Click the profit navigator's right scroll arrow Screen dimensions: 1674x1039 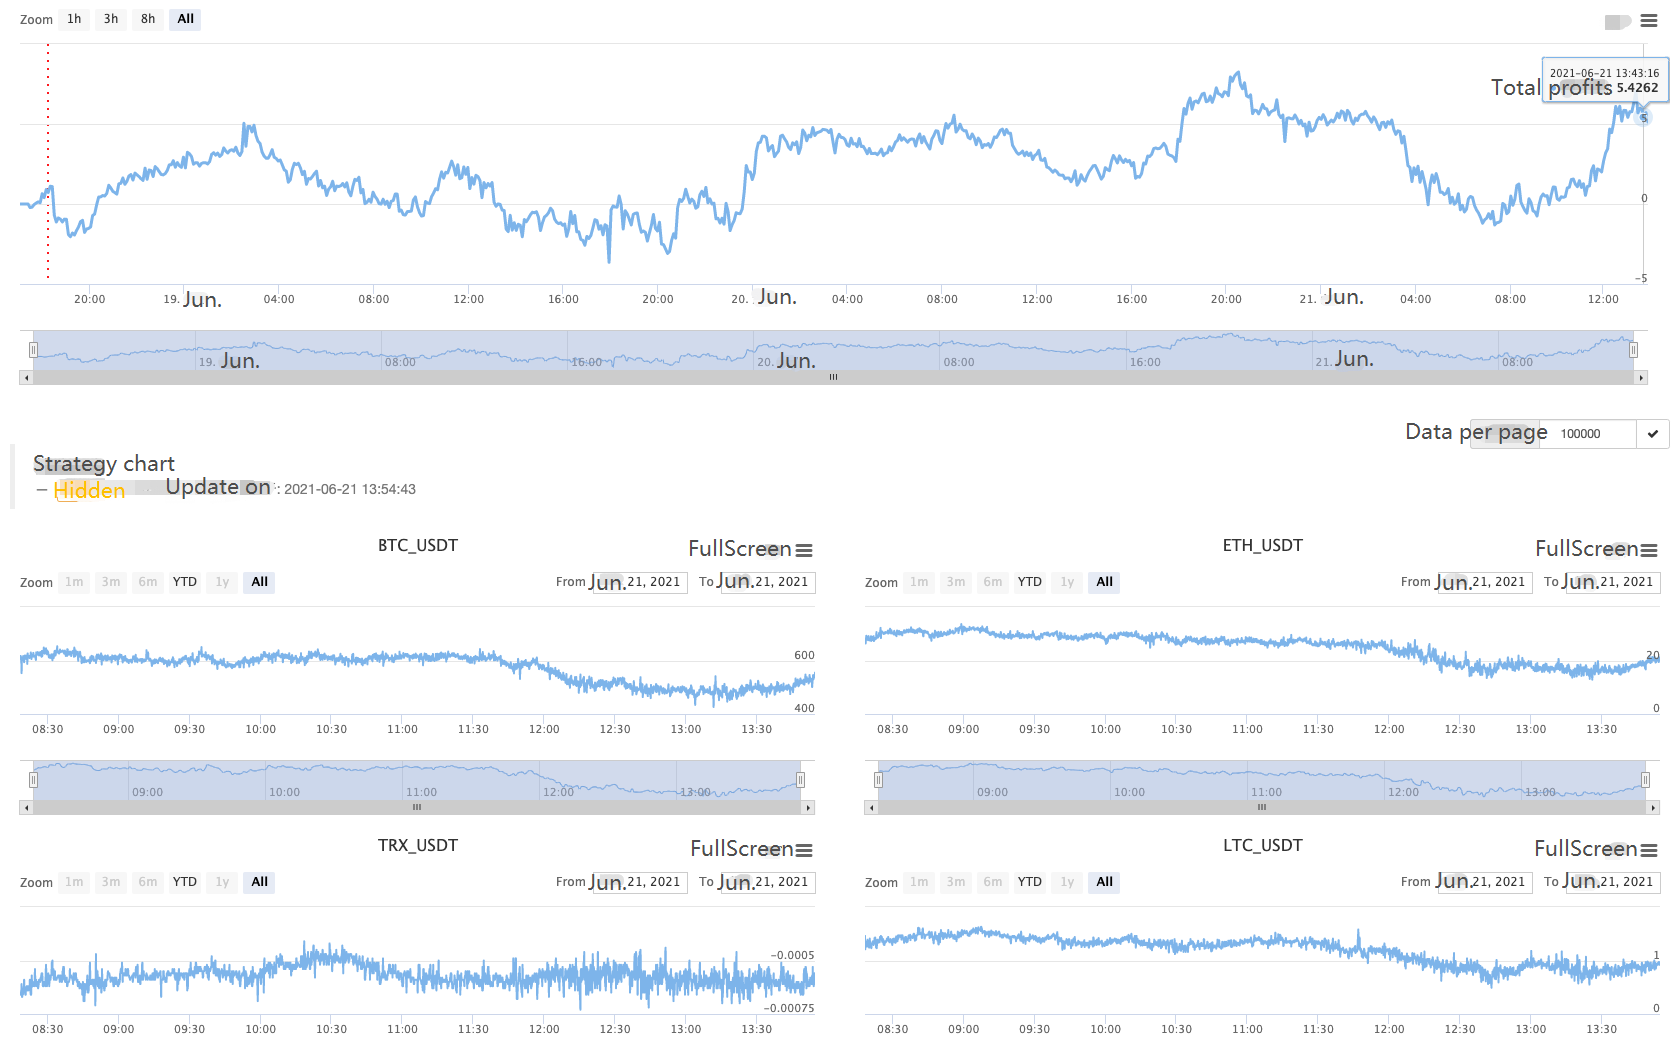tap(1641, 378)
